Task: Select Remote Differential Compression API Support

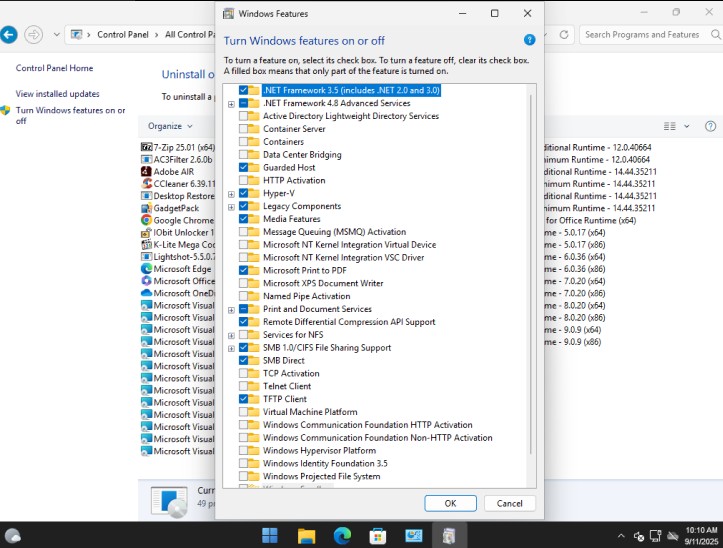Action: click(x=349, y=322)
